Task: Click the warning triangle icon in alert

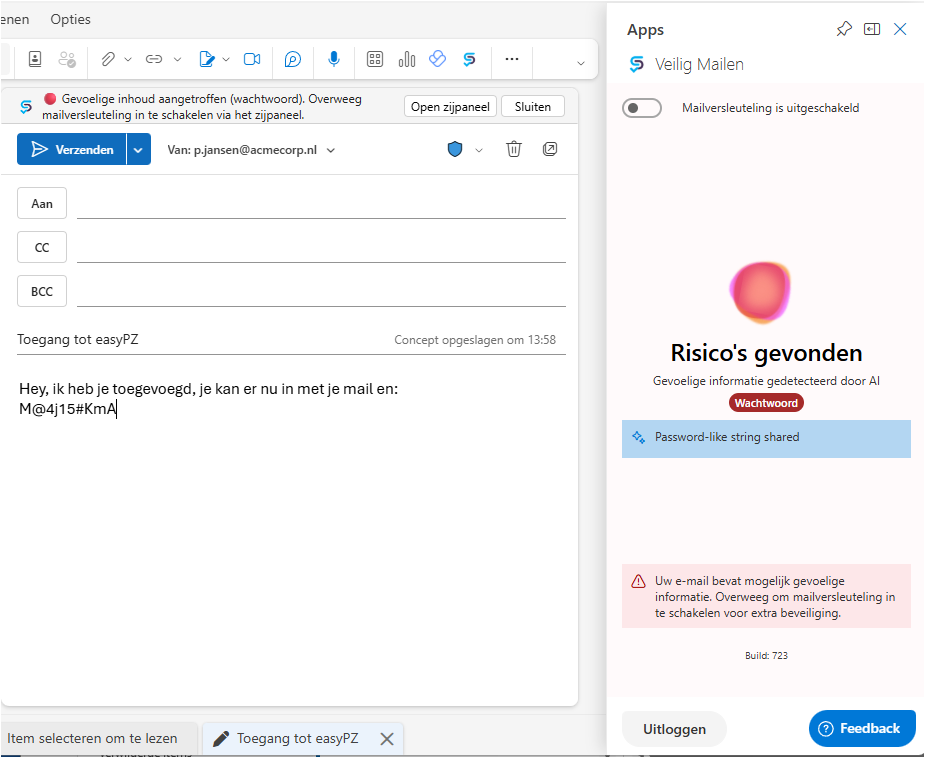Action: 638,582
